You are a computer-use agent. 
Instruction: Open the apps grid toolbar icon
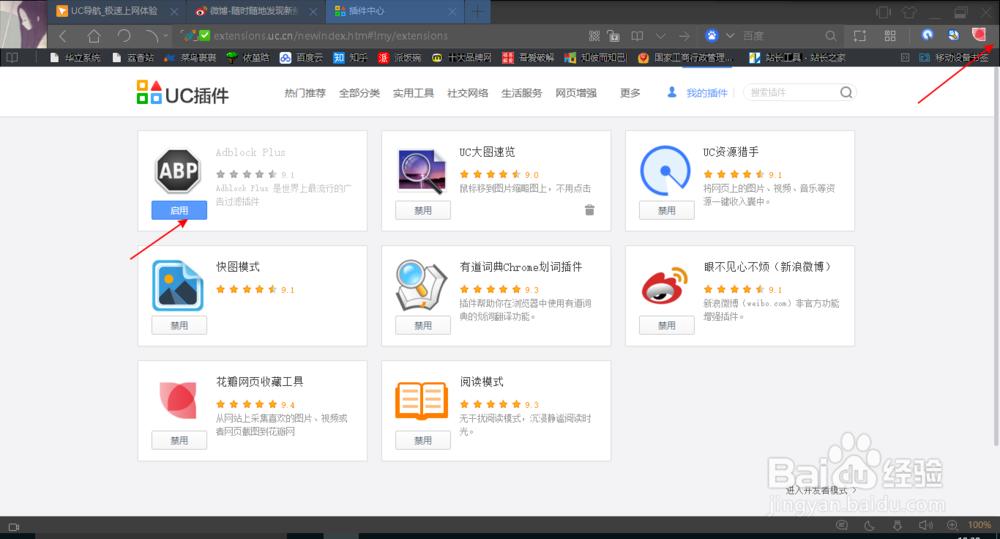click(x=890, y=36)
